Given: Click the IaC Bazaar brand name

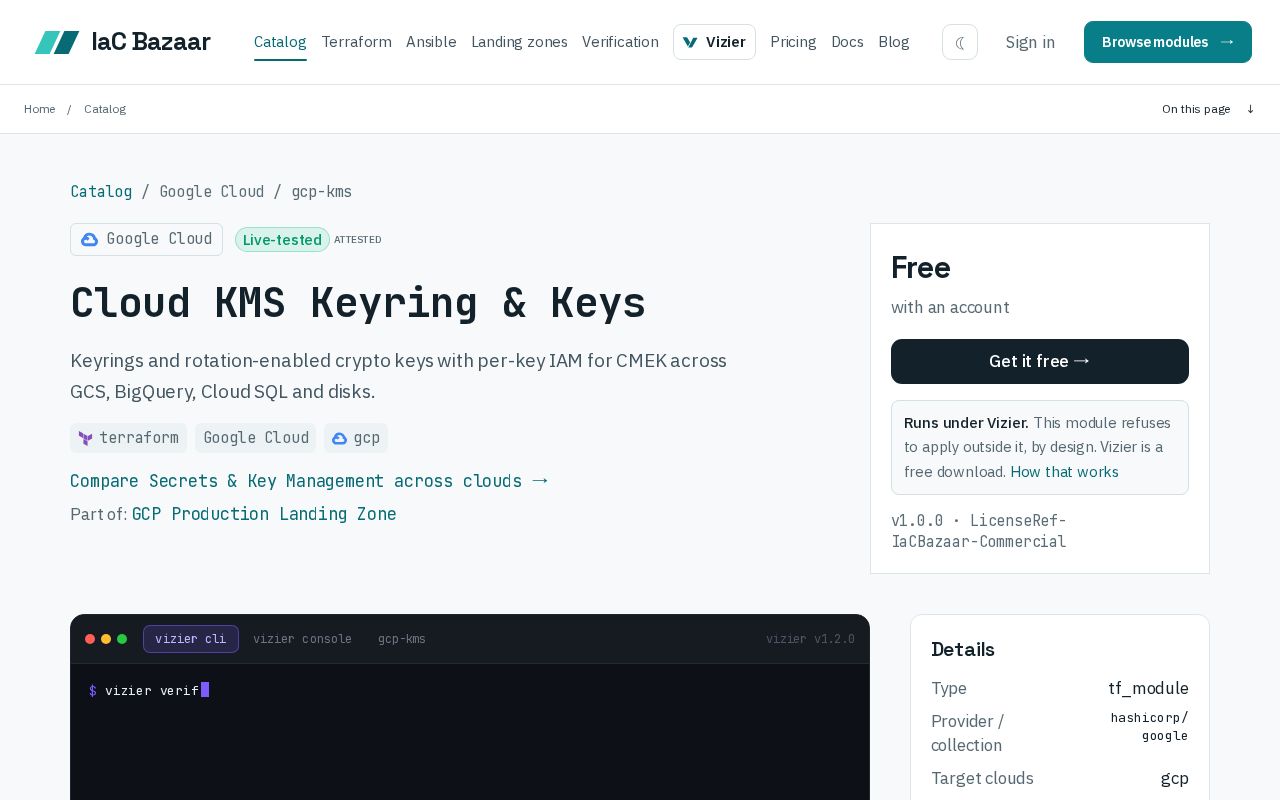Looking at the screenshot, I should tap(151, 42).
